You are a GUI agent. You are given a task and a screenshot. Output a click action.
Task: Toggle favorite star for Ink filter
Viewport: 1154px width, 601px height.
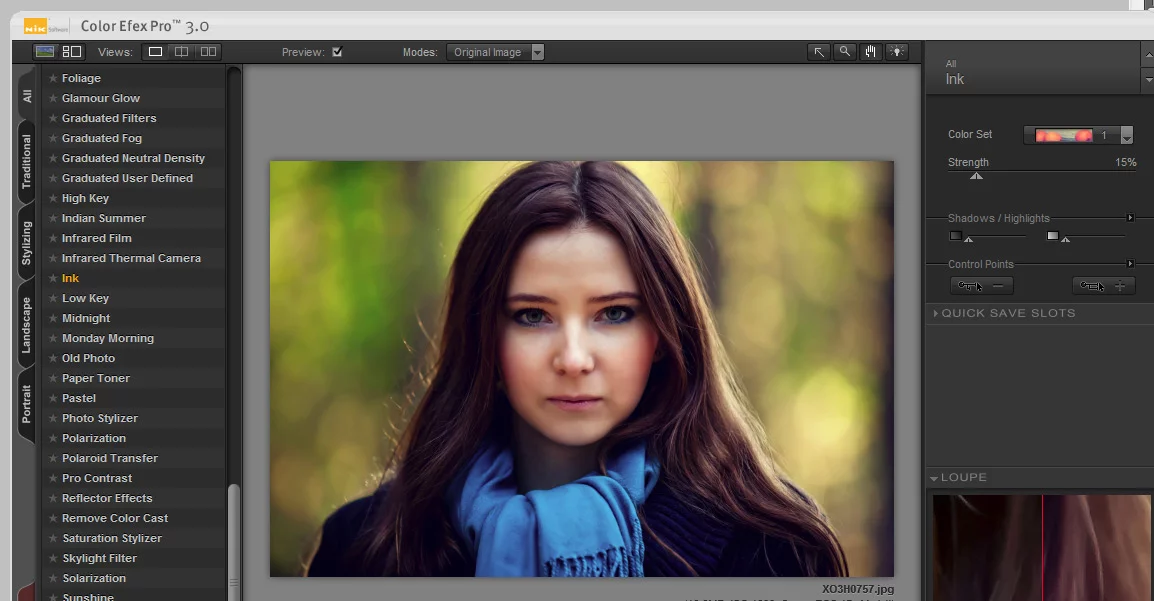[53, 278]
